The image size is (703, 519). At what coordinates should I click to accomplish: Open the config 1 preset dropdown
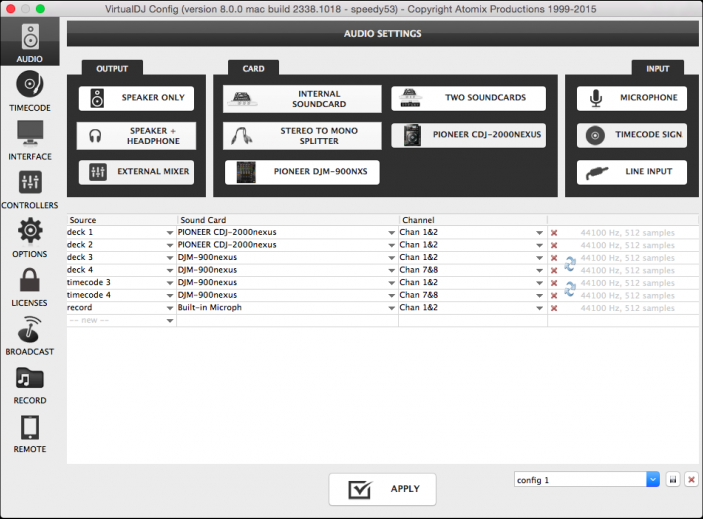pos(653,480)
